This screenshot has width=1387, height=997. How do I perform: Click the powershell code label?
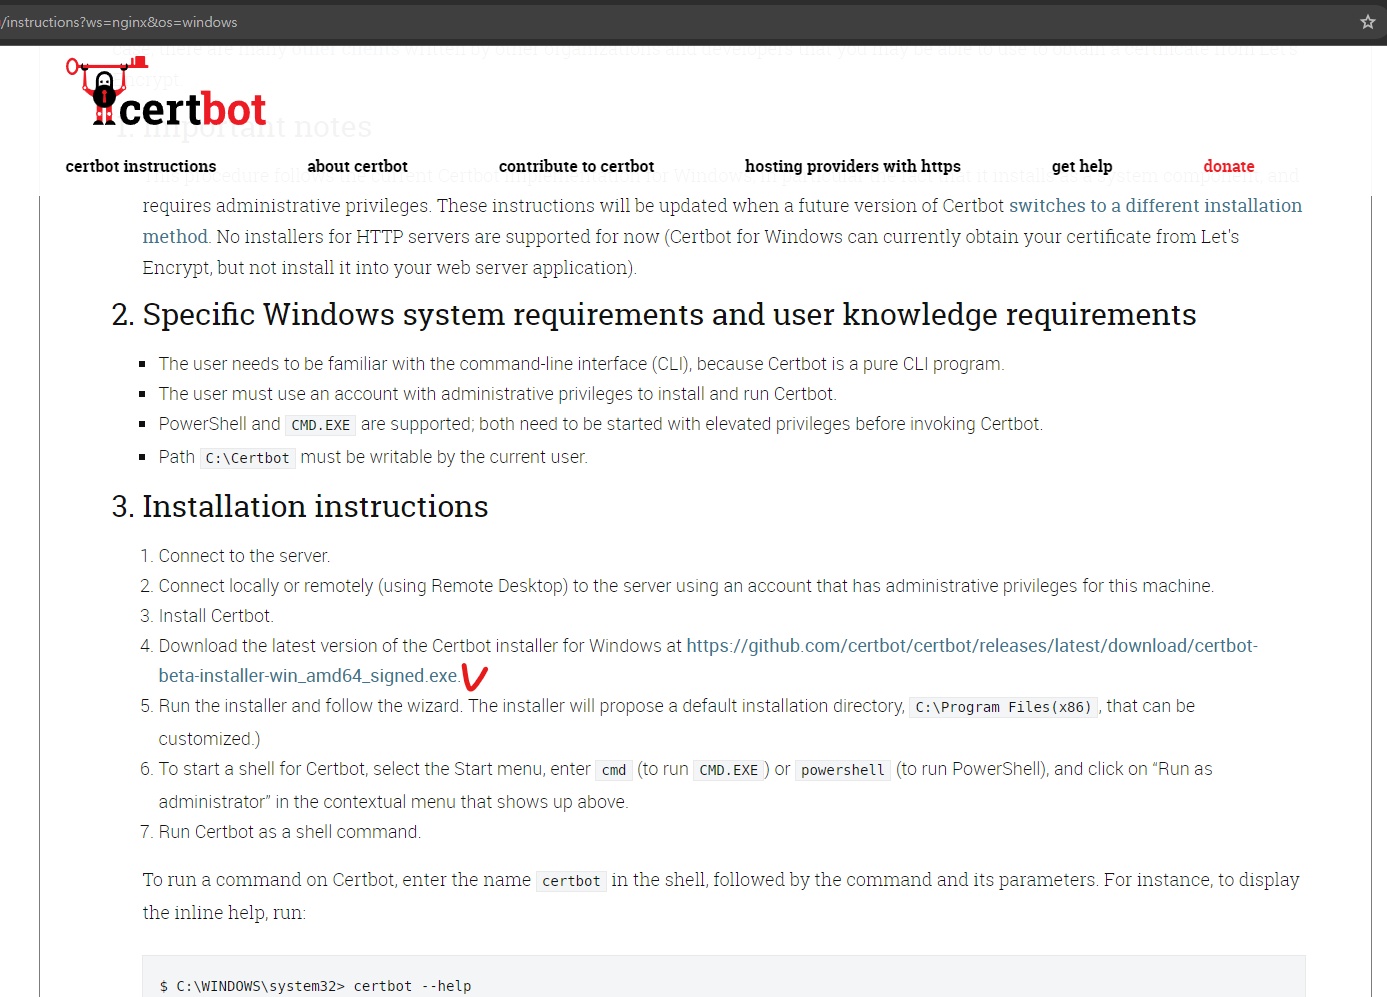[843, 770]
